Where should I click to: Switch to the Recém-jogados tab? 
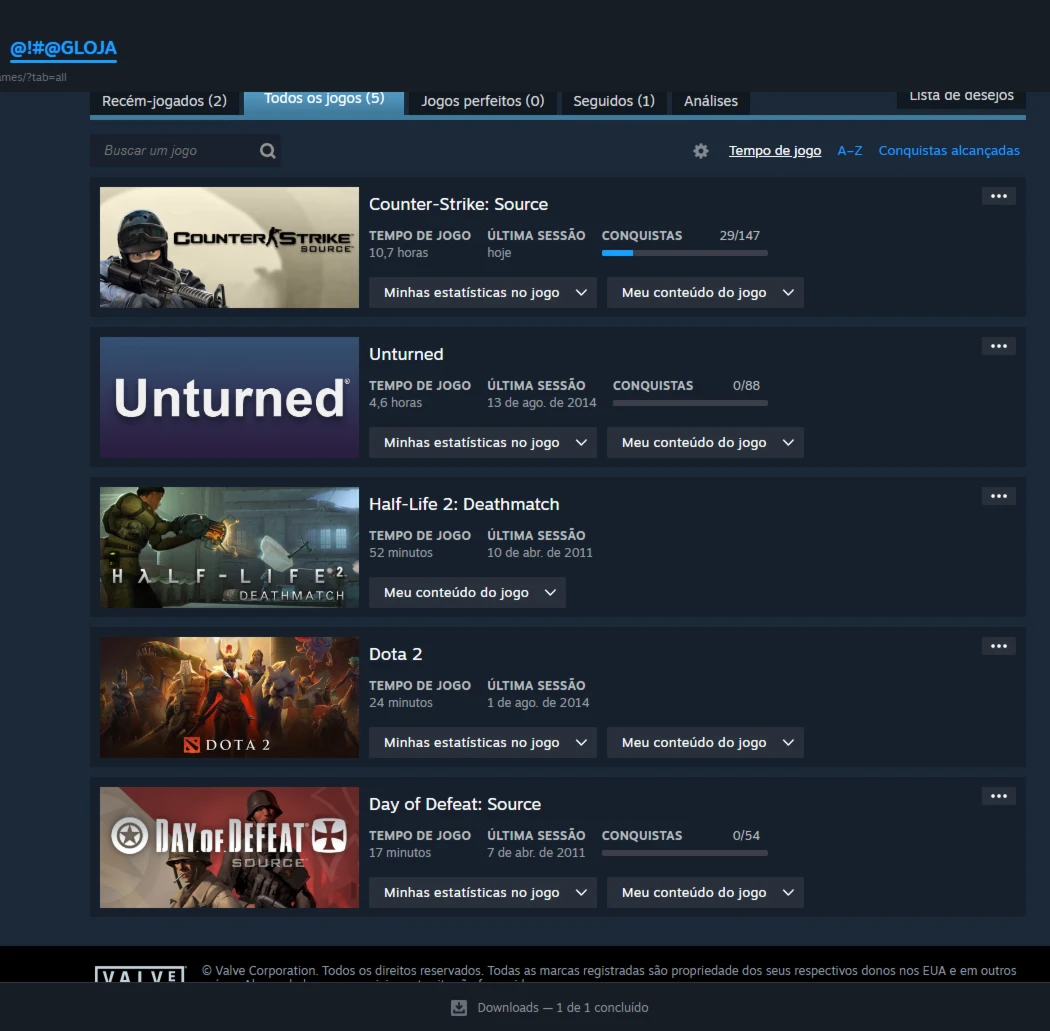[164, 101]
